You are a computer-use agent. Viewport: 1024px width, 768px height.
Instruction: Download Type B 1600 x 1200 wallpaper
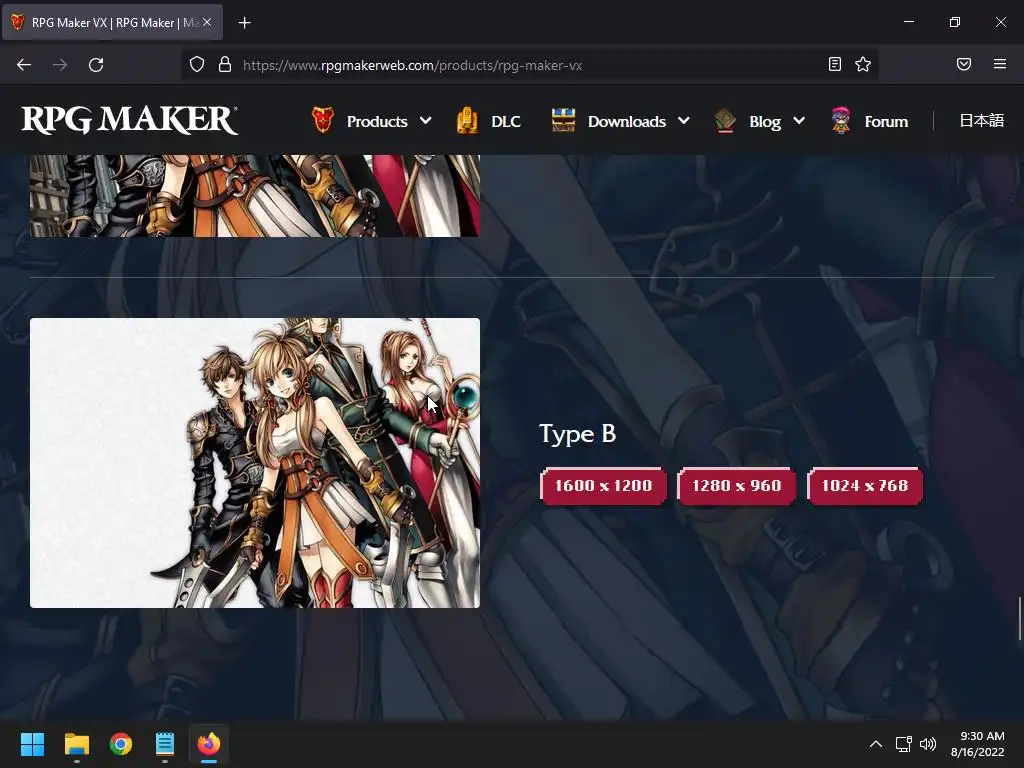coord(603,486)
